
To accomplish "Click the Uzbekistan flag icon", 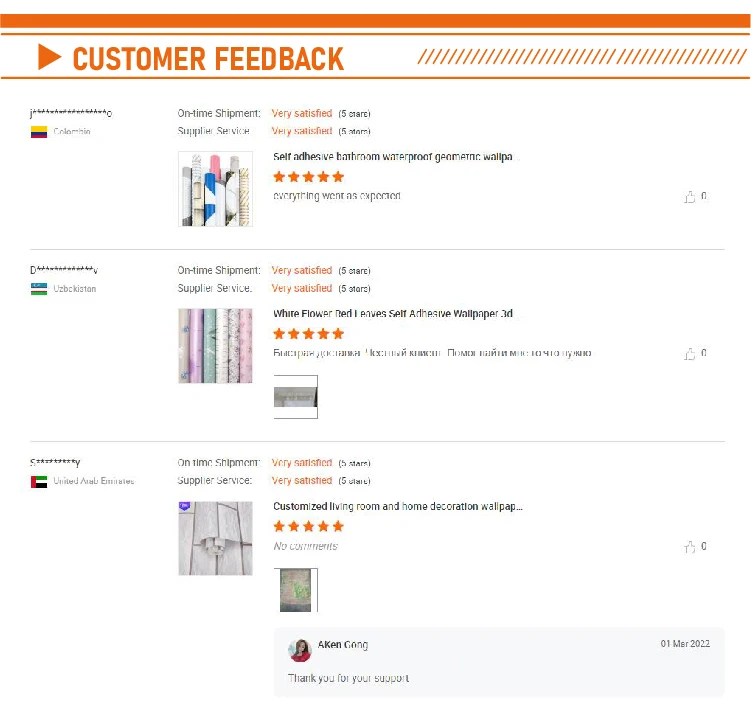I will [x=39, y=289].
